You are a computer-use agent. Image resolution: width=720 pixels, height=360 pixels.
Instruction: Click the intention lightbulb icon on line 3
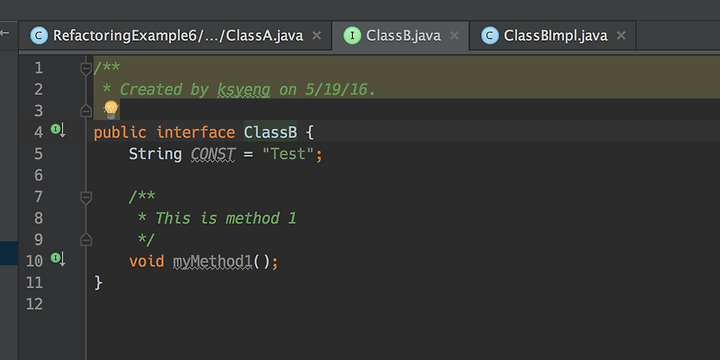pyautogui.click(x=111, y=109)
